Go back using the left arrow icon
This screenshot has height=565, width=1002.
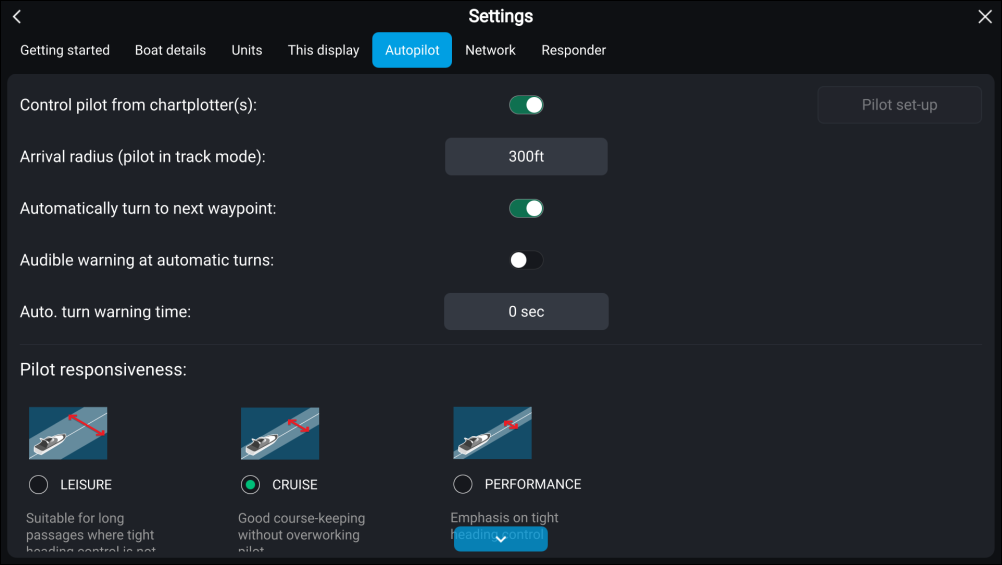[17, 17]
